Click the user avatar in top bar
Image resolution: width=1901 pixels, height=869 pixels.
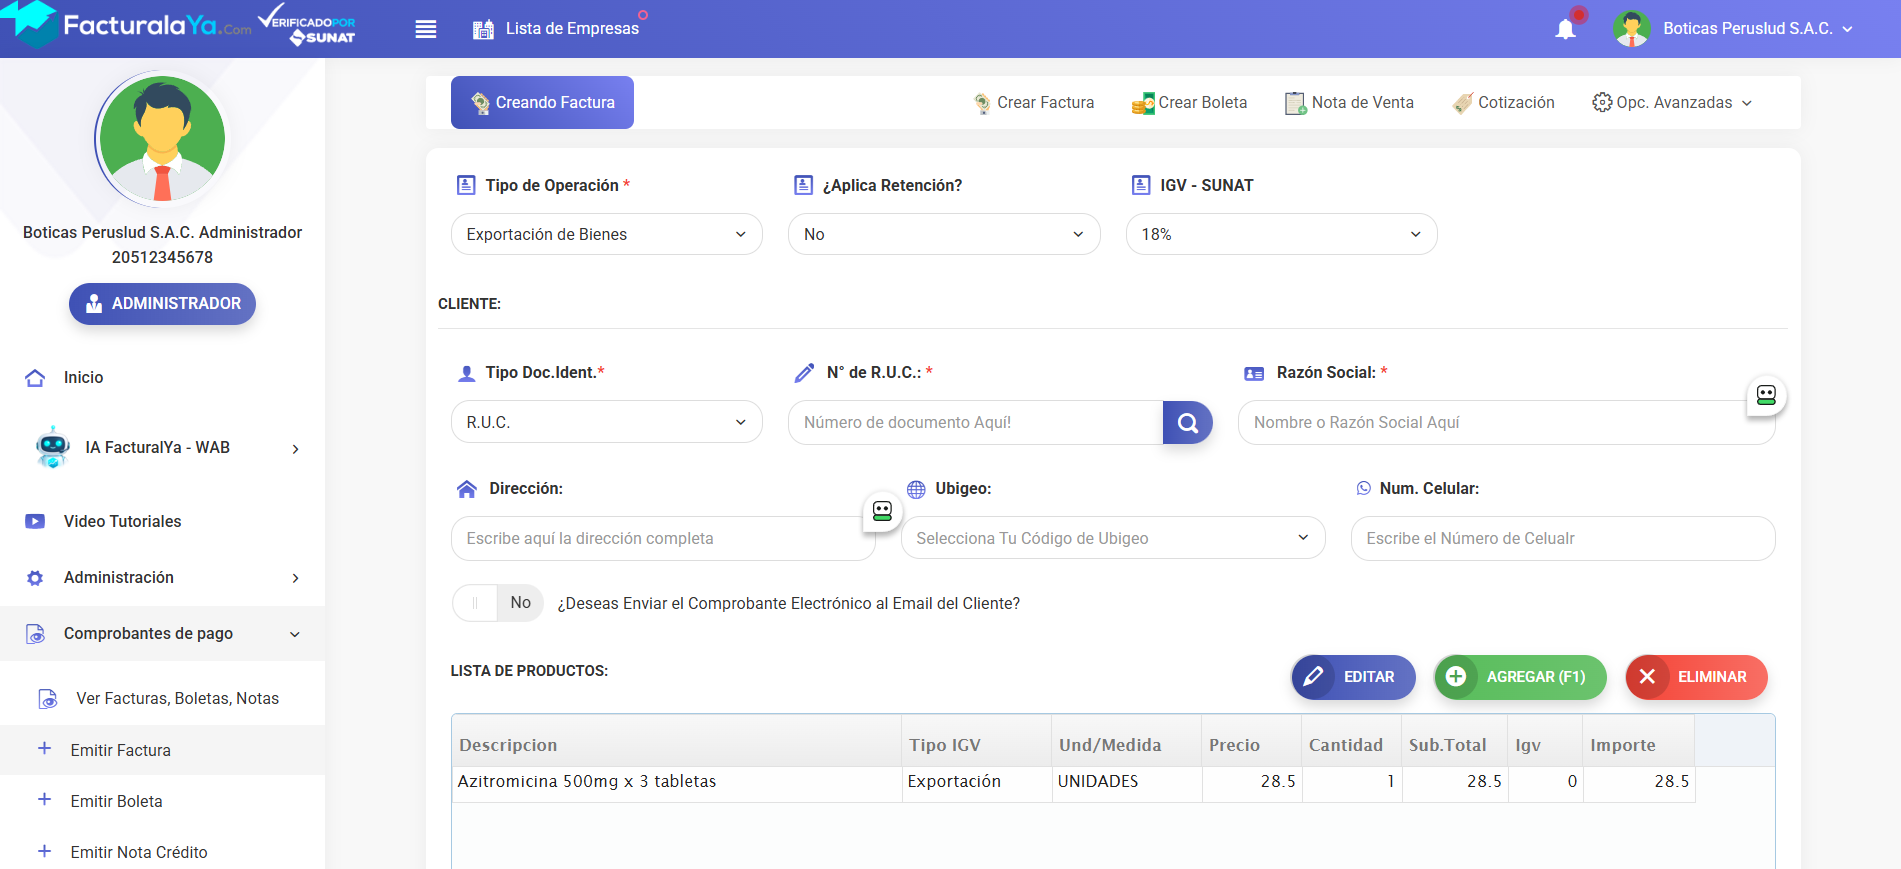pyautogui.click(x=1632, y=29)
